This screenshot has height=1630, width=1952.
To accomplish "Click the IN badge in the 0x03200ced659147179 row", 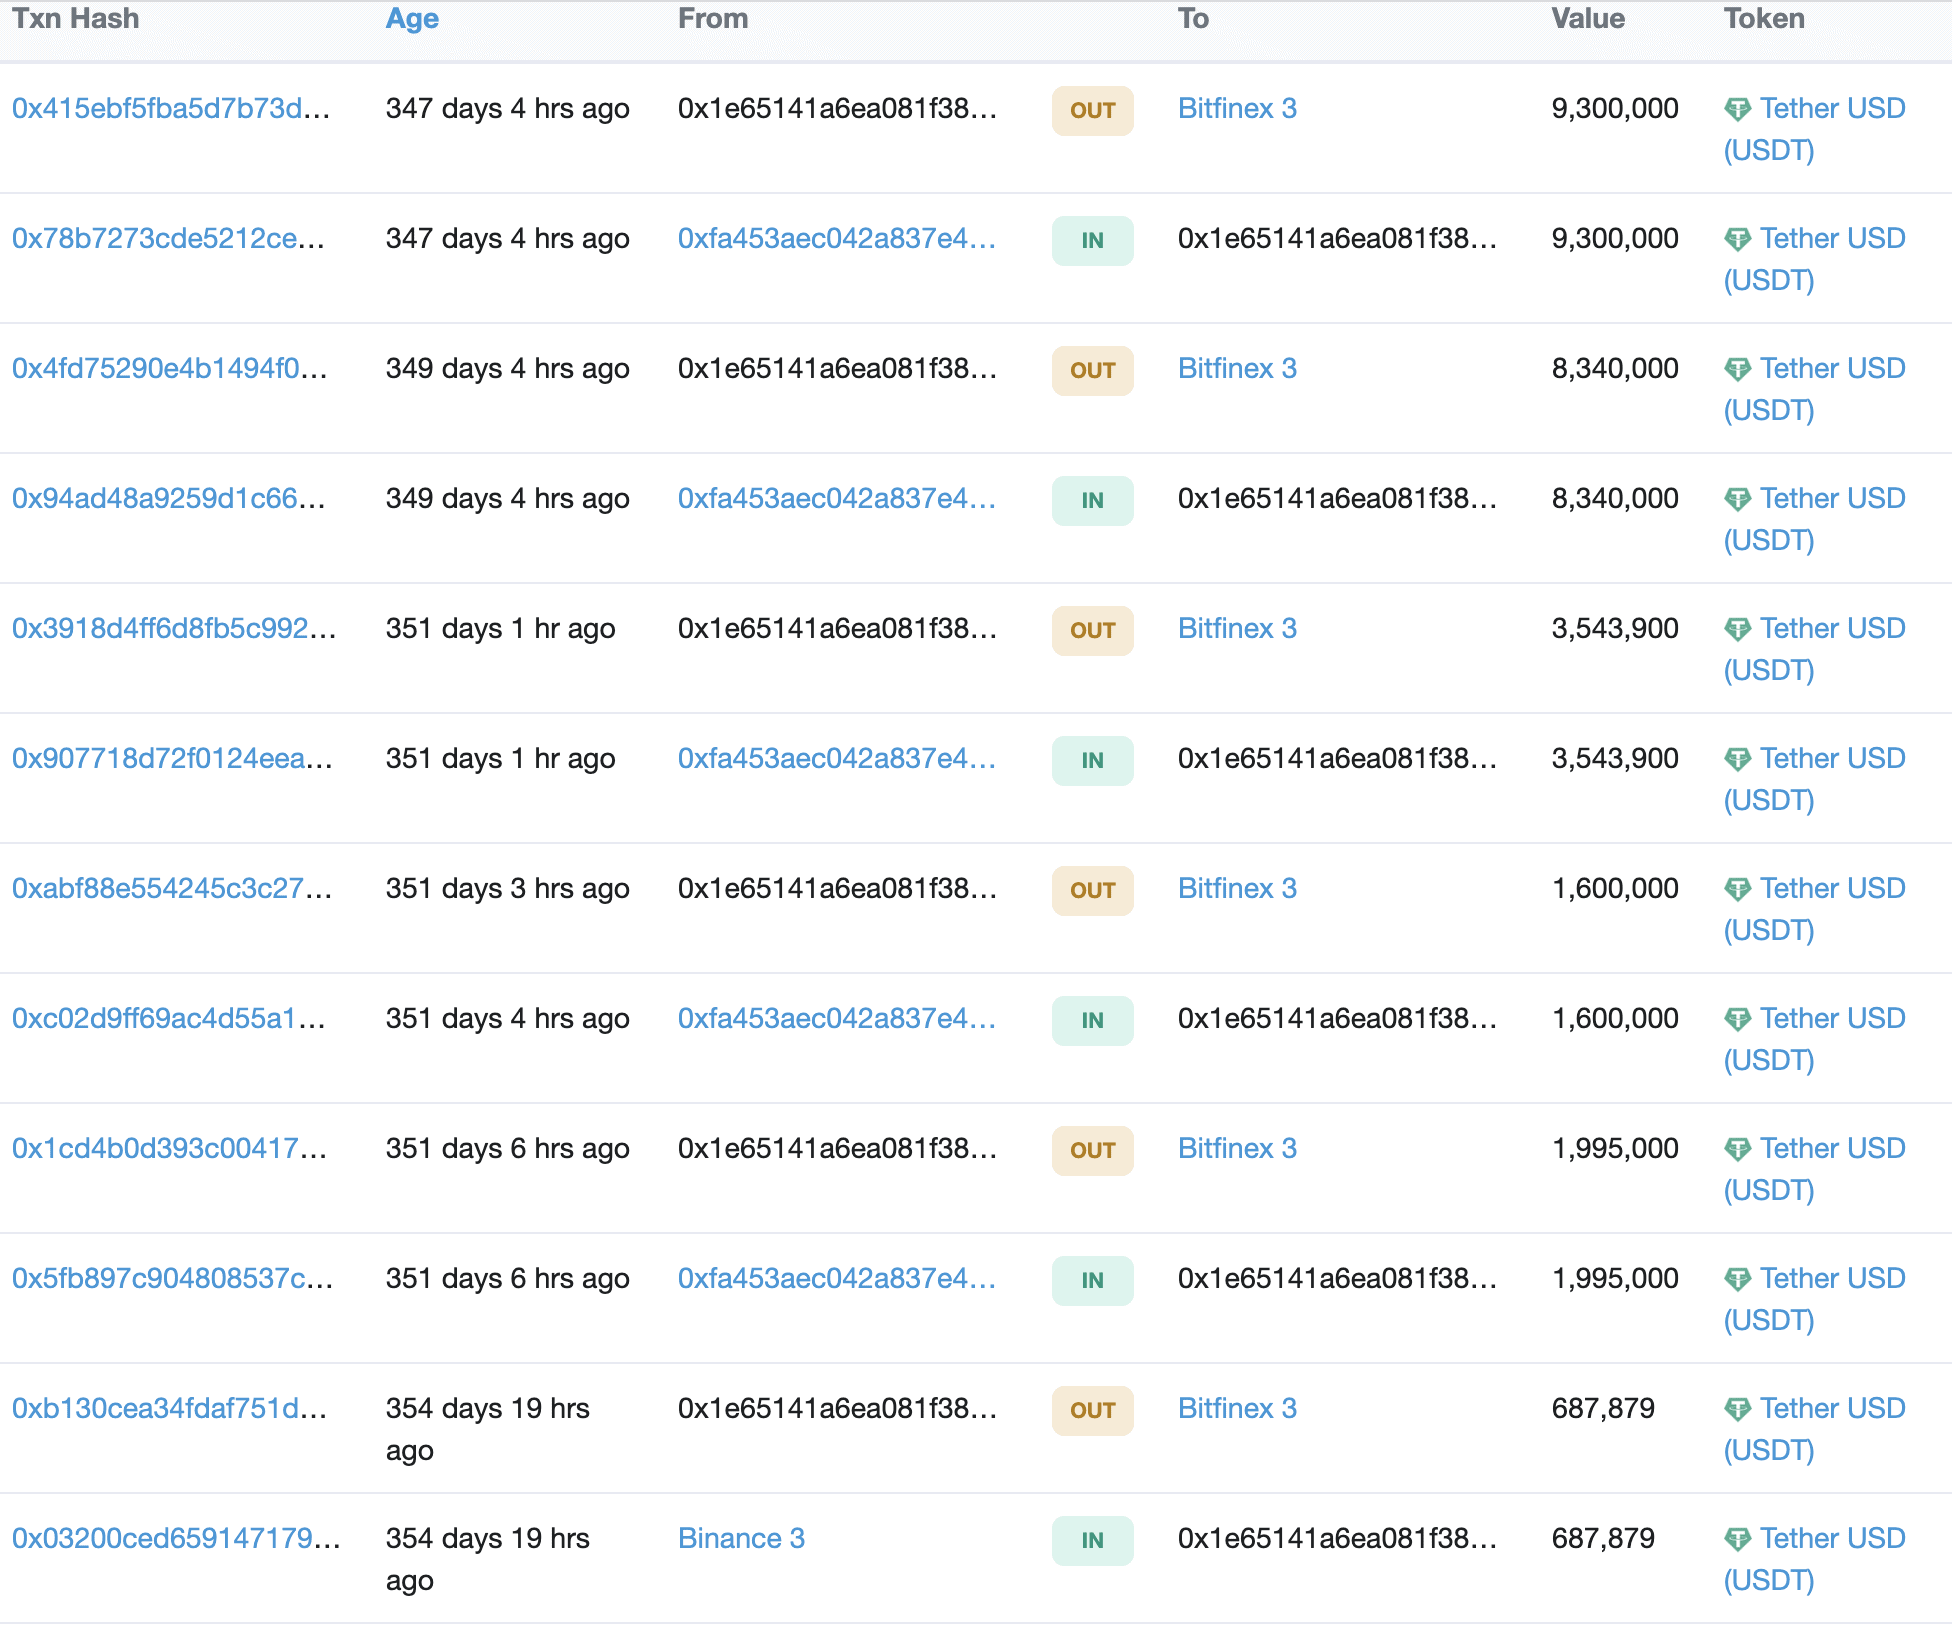I will 1093,1540.
